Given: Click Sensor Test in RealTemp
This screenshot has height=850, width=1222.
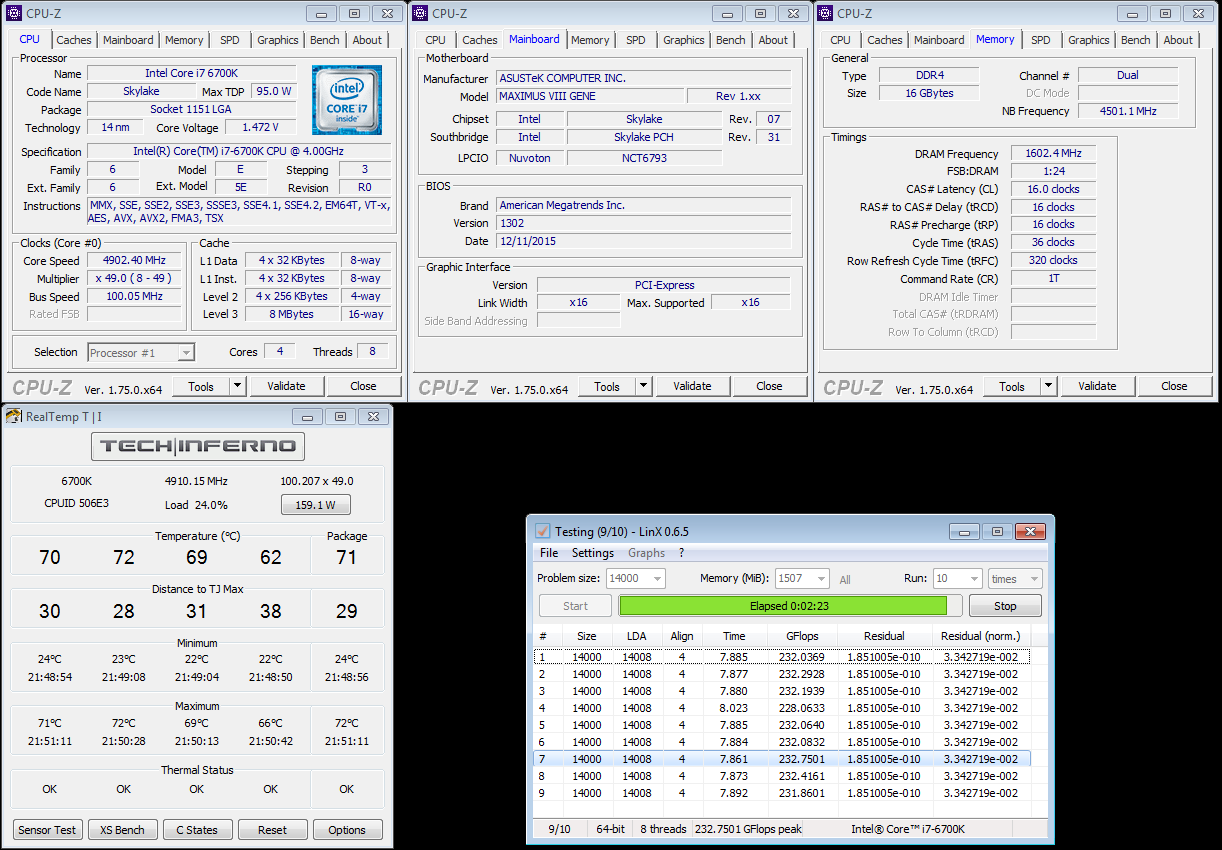Looking at the screenshot, I should [x=47, y=830].
